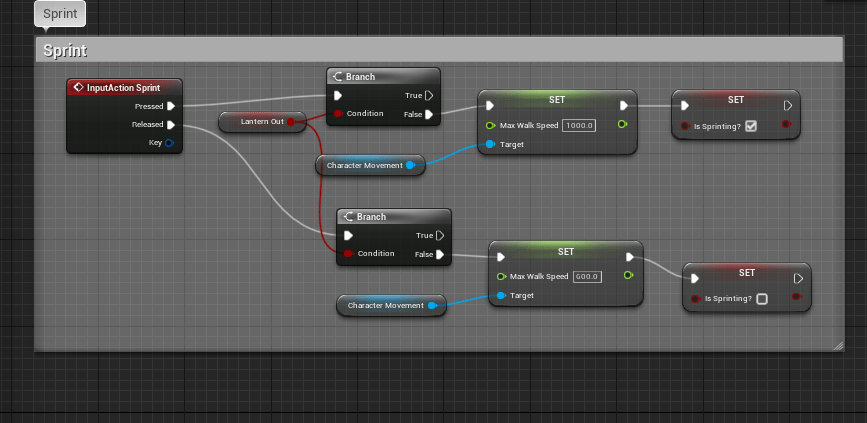Viewport: 867px width, 423px height.
Task: Select the Lantern Out variable node
Action: [x=257, y=121]
